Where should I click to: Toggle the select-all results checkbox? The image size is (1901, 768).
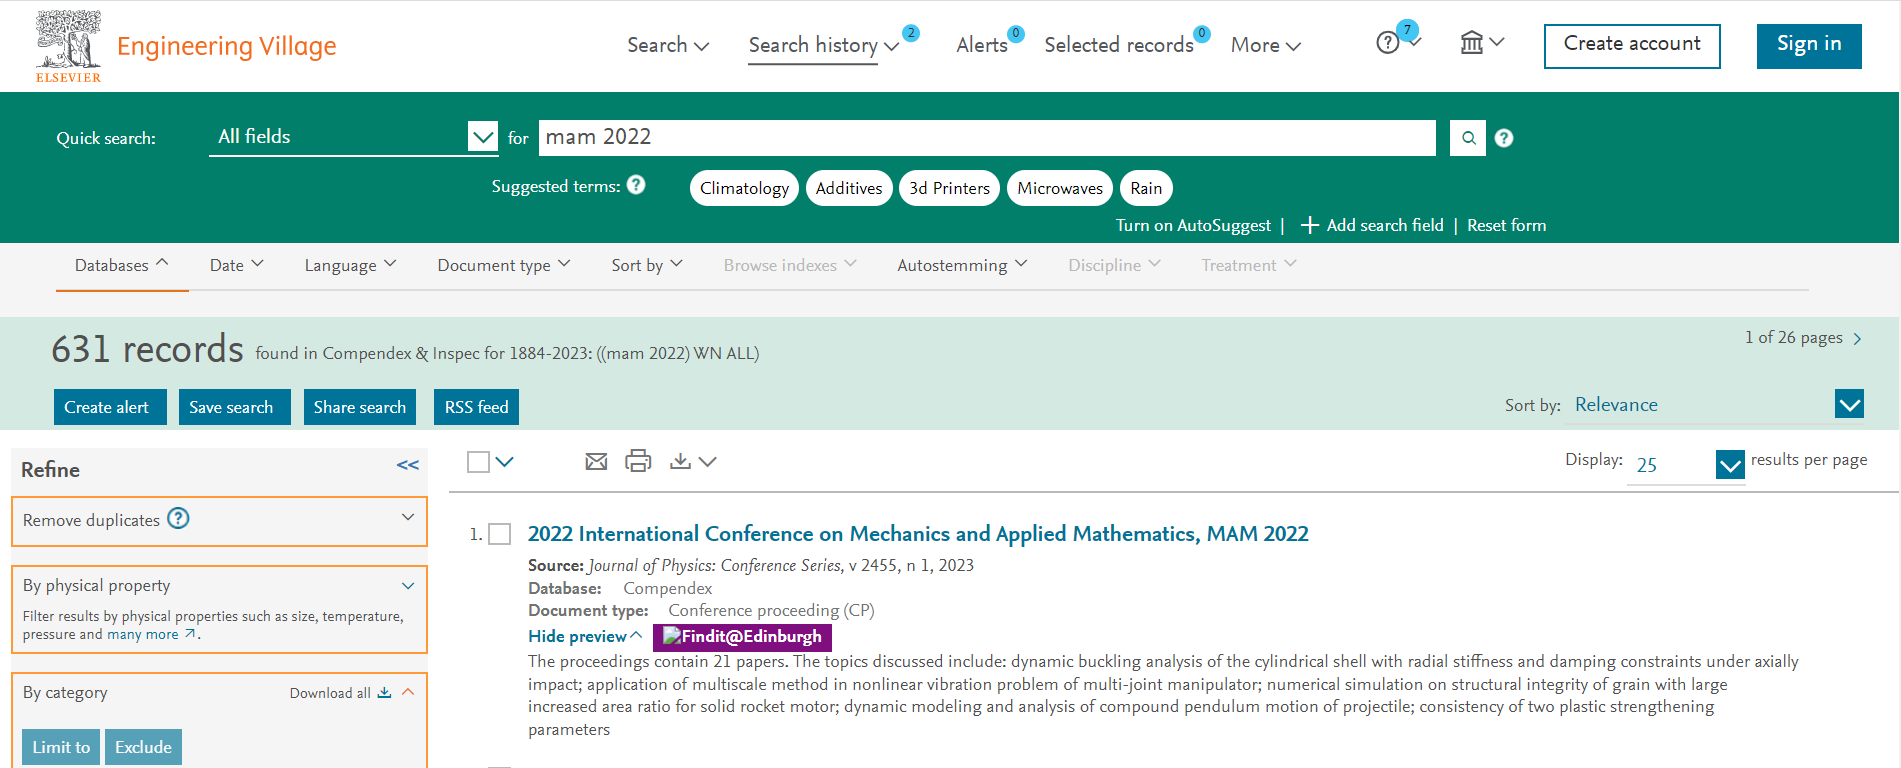[478, 461]
